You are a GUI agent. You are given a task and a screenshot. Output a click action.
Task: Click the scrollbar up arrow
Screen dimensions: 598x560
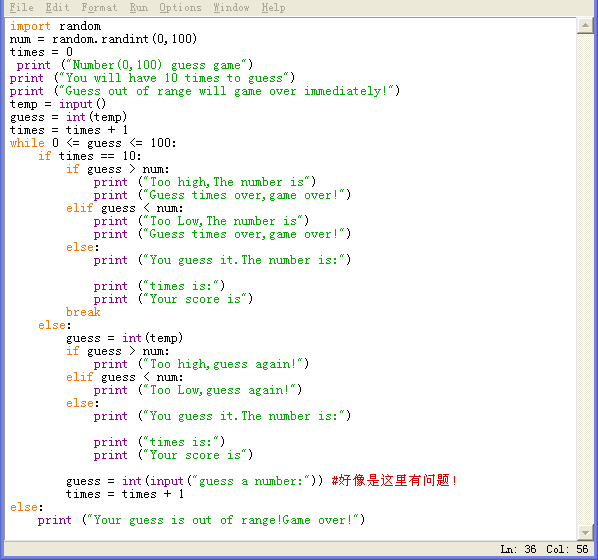[x=585, y=26]
